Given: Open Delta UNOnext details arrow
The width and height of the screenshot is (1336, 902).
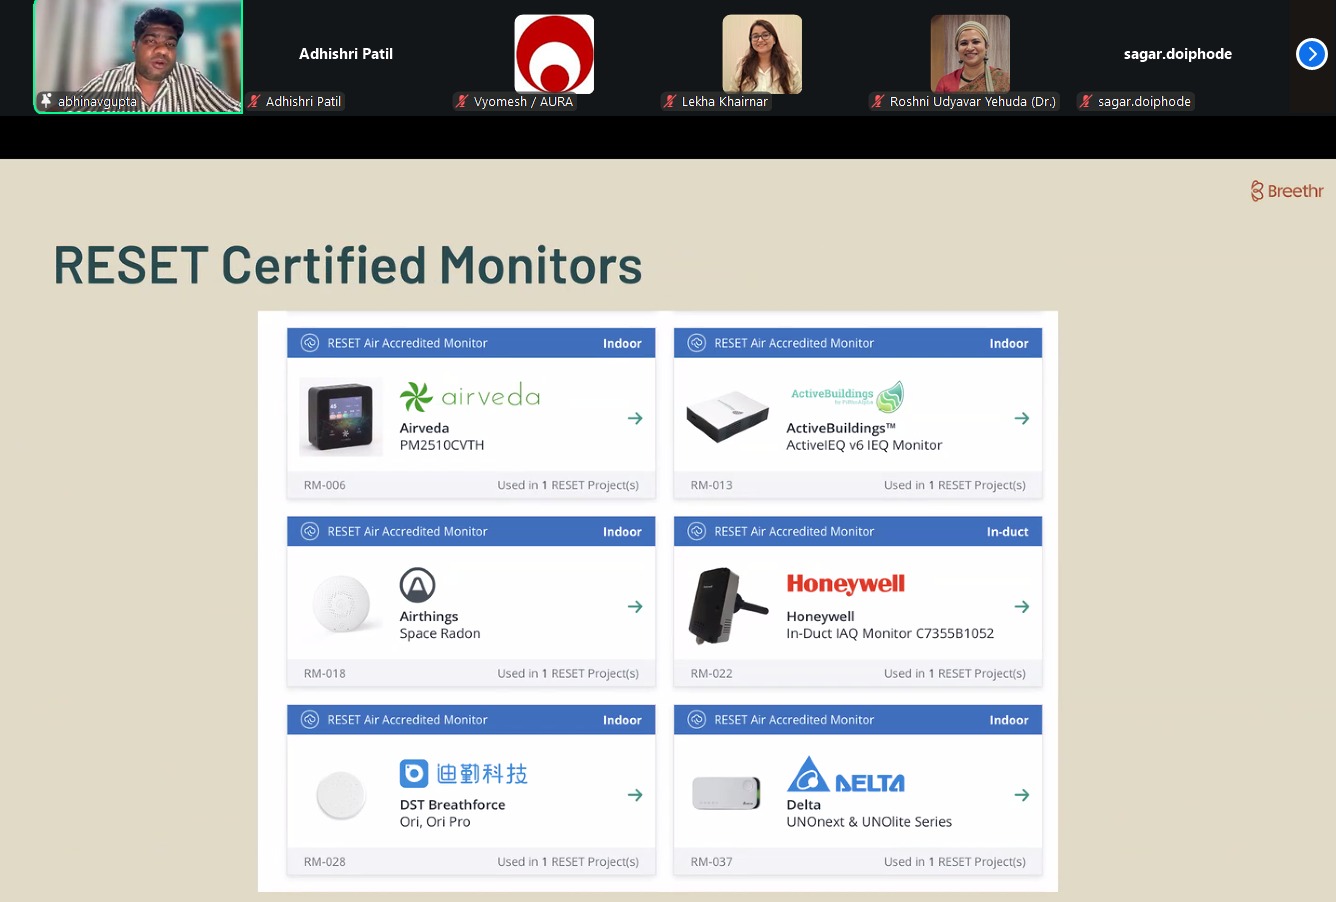Looking at the screenshot, I should click(1021, 795).
